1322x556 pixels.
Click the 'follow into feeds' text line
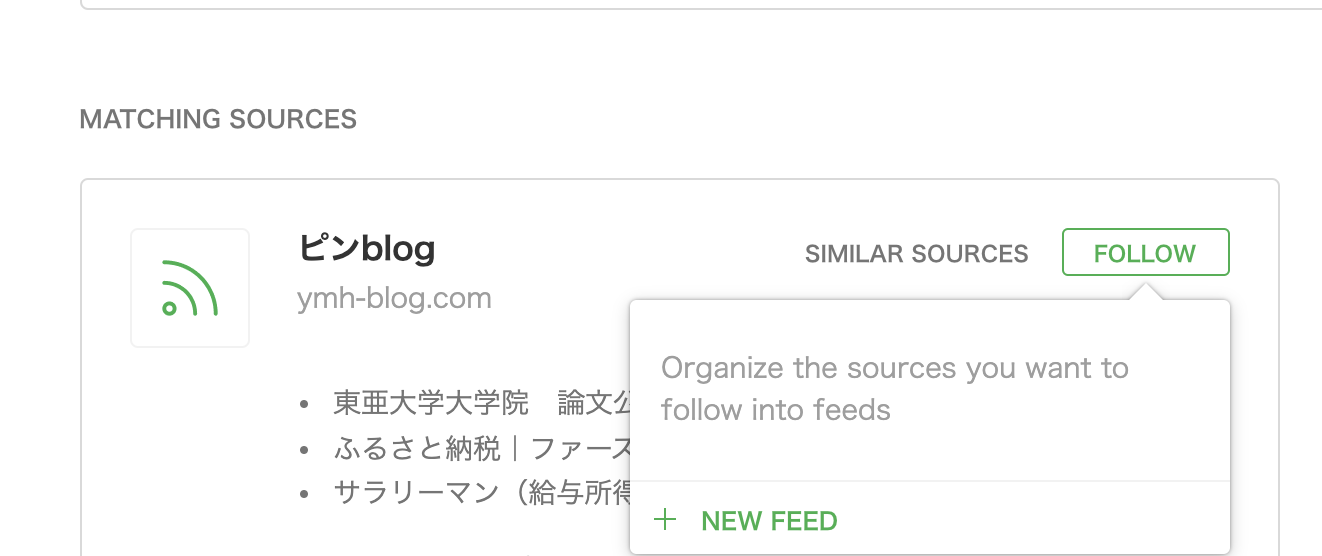tap(775, 410)
